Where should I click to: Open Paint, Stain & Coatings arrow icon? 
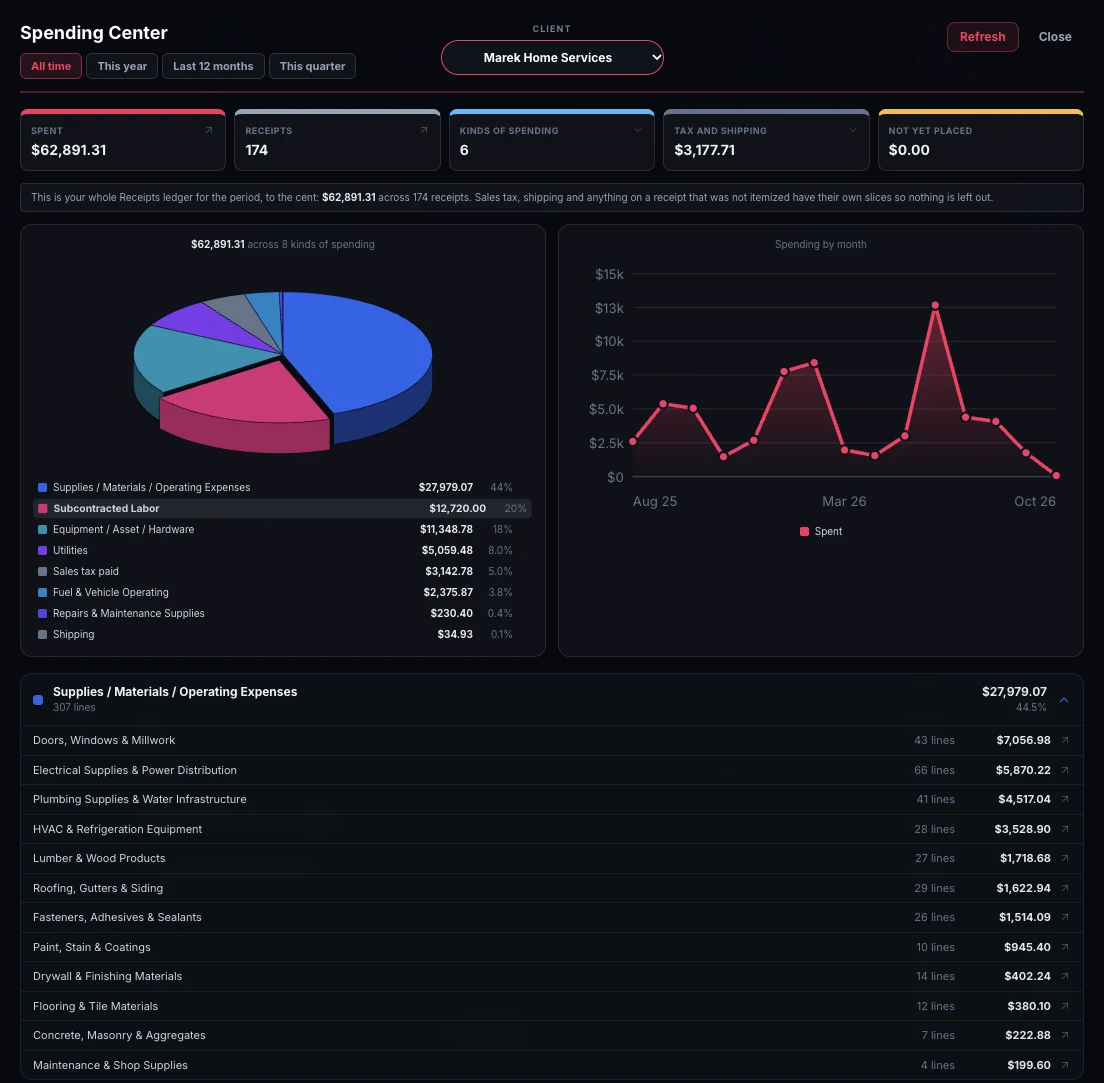click(x=1065, y=948)
